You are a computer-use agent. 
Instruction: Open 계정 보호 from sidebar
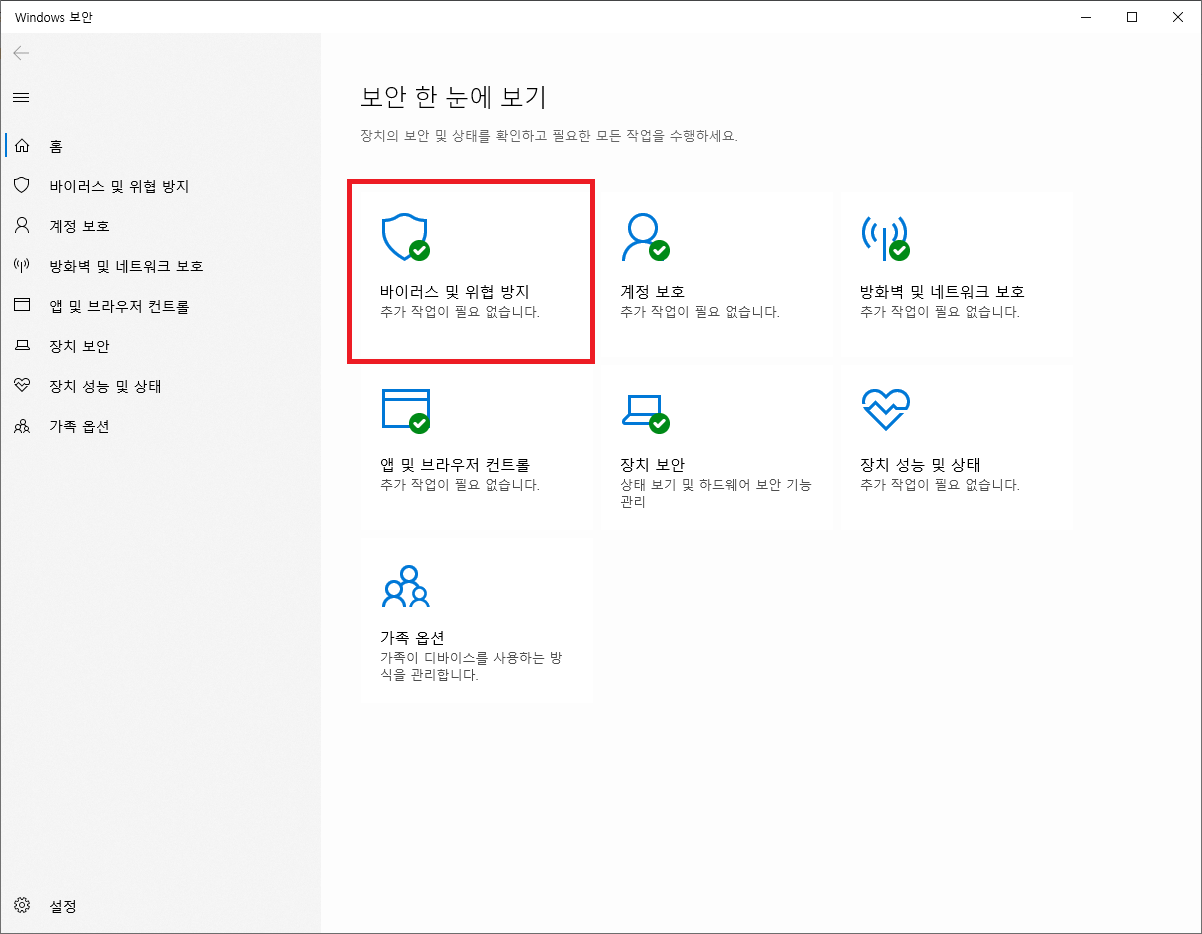pos(160,226)
